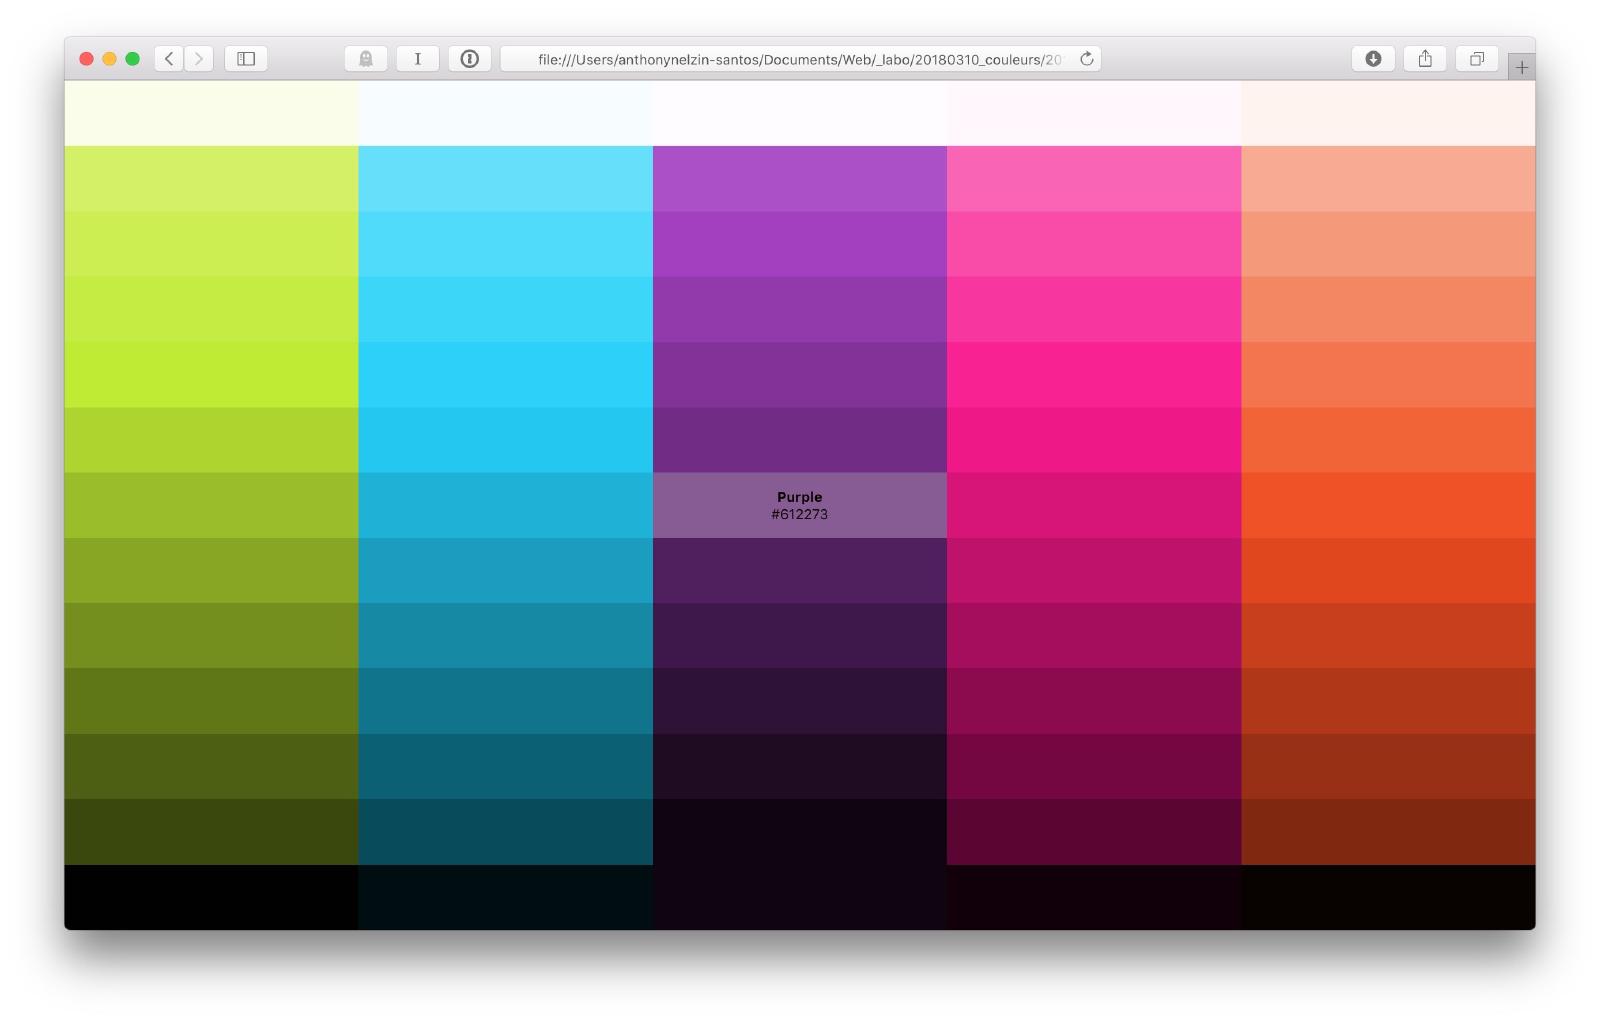This screenshot has height=1022, width=1600.
Task: Select the top cyan blue swatch
Action: 505,179
